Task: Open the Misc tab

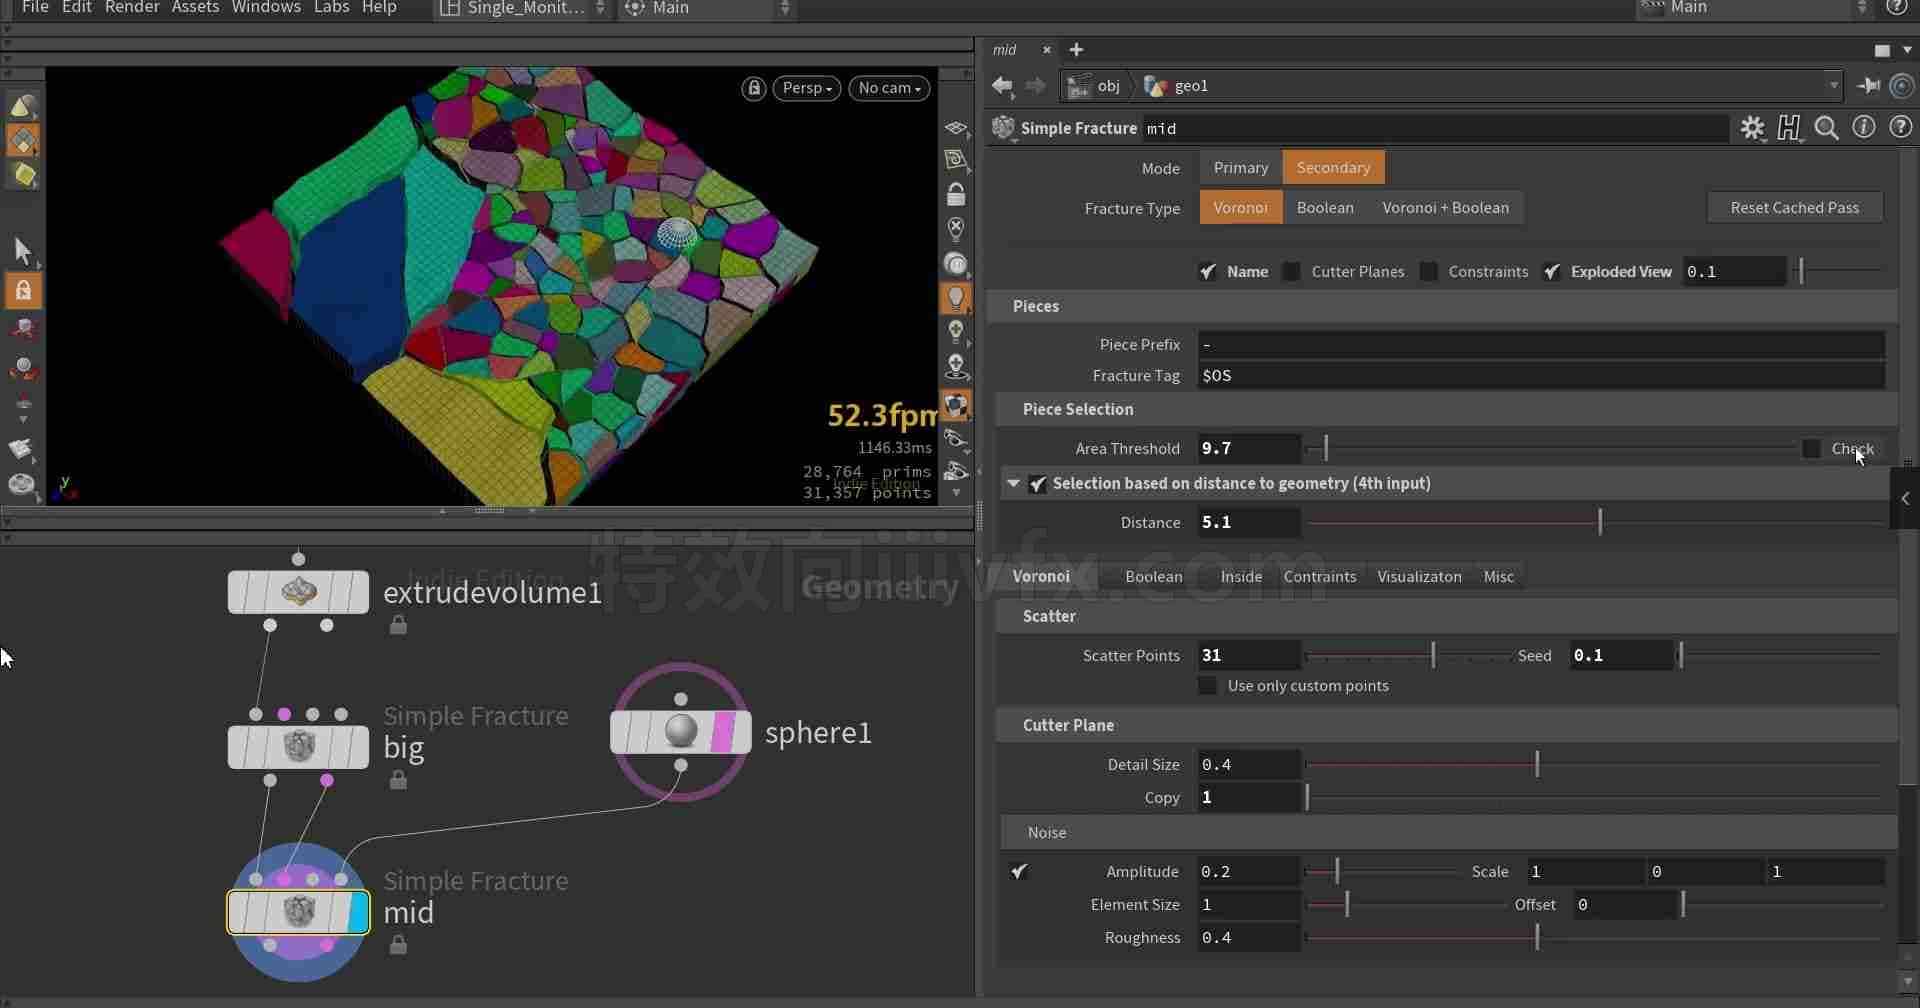Action: pos(1498,577)
